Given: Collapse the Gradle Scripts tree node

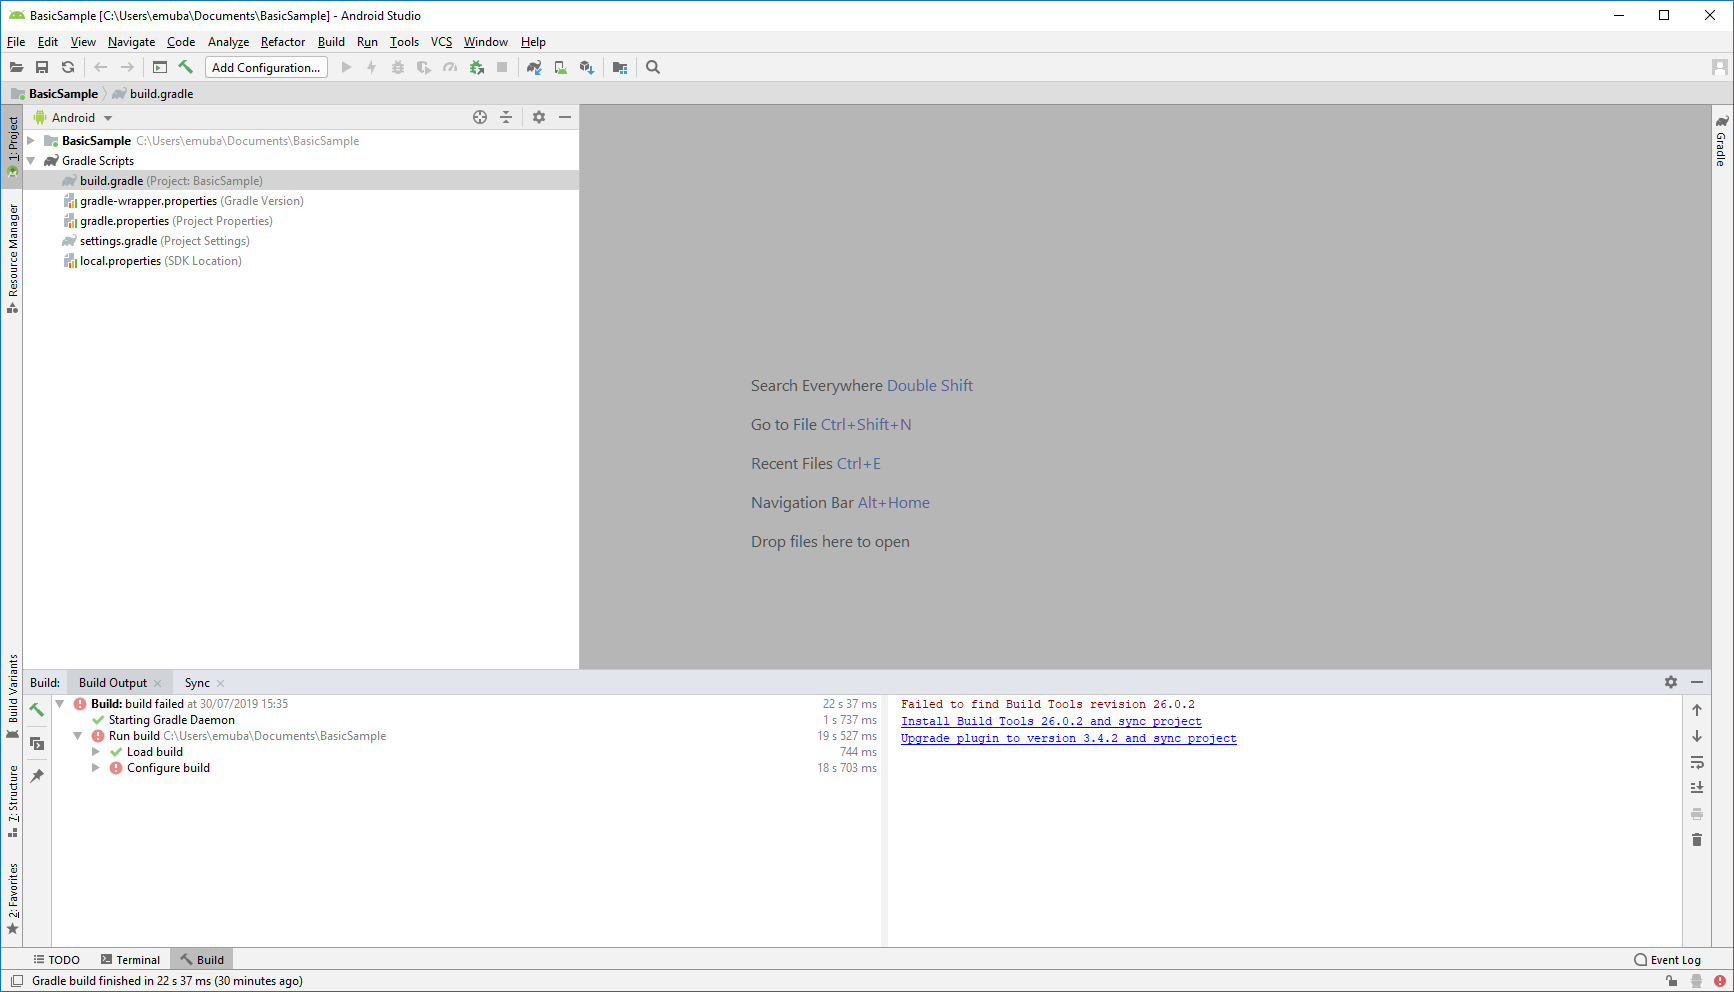Looking at the screenshot, I should [x=31, y=161].
